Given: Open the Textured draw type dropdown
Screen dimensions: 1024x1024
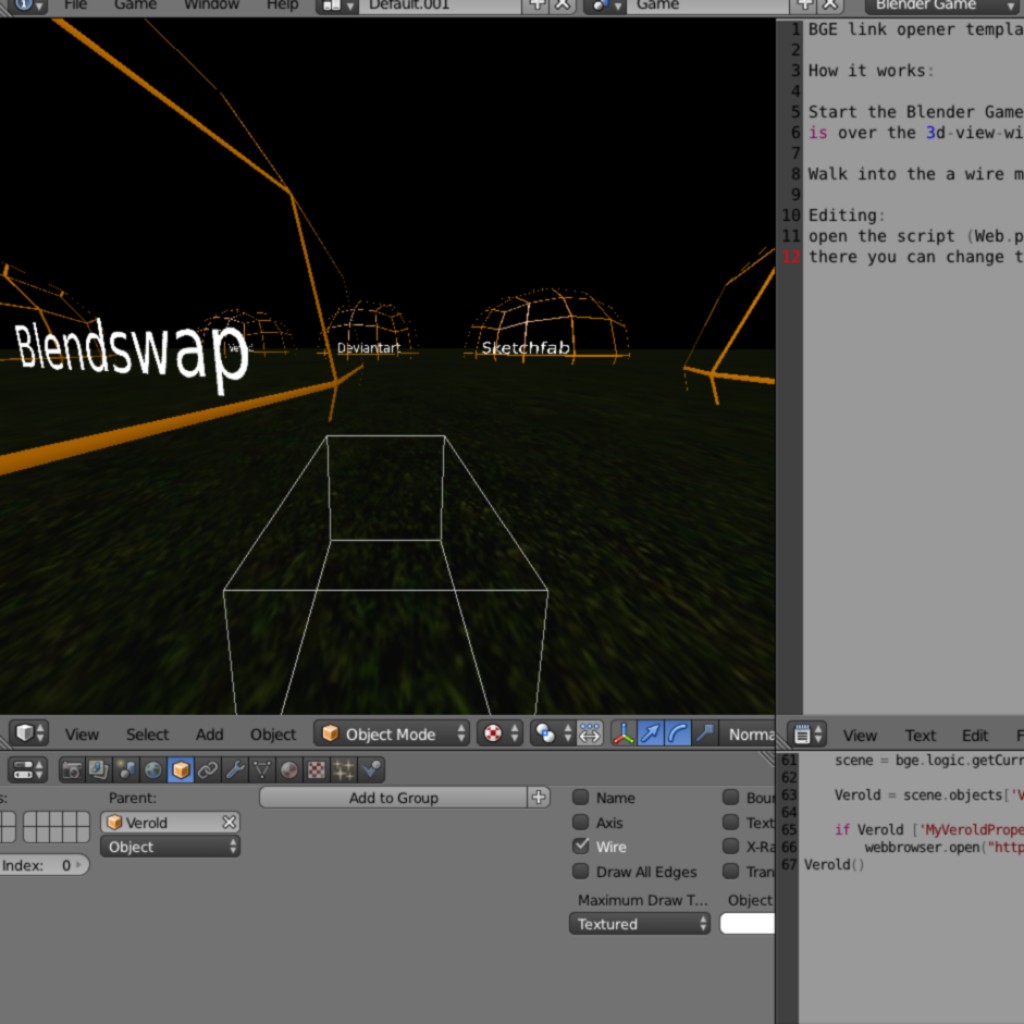Looking at the screenshot, I should (639, 923).
